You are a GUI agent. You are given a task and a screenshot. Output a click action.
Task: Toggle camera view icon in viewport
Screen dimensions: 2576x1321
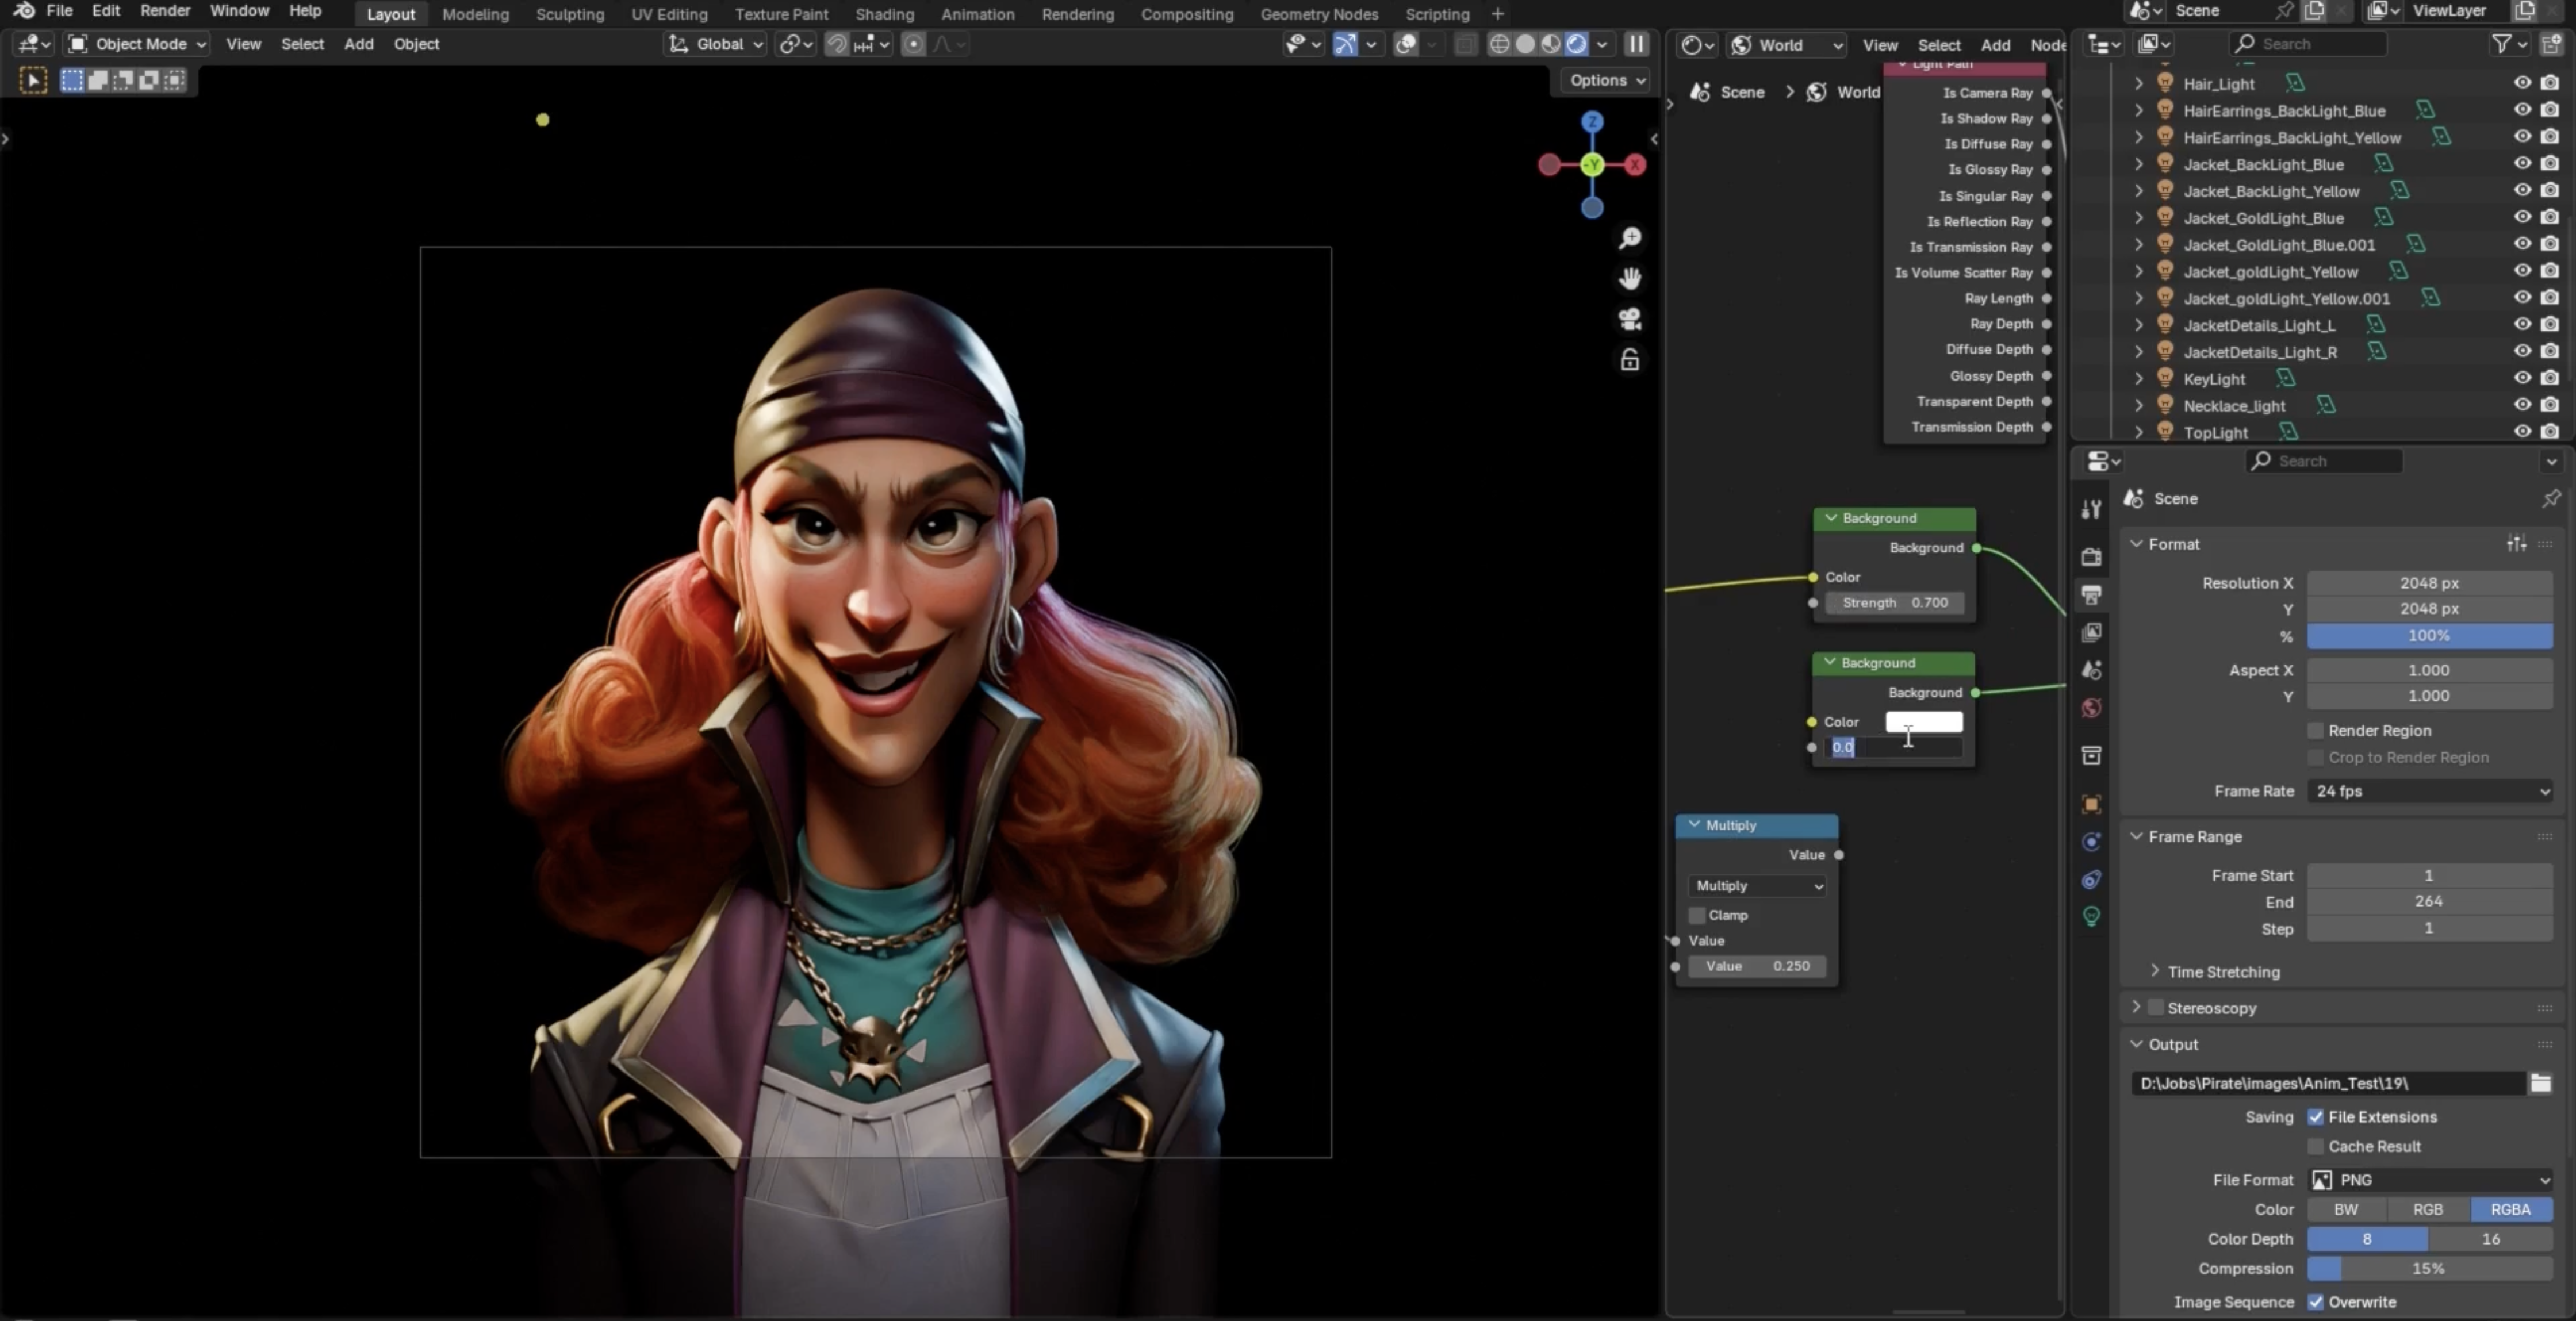1630,319
